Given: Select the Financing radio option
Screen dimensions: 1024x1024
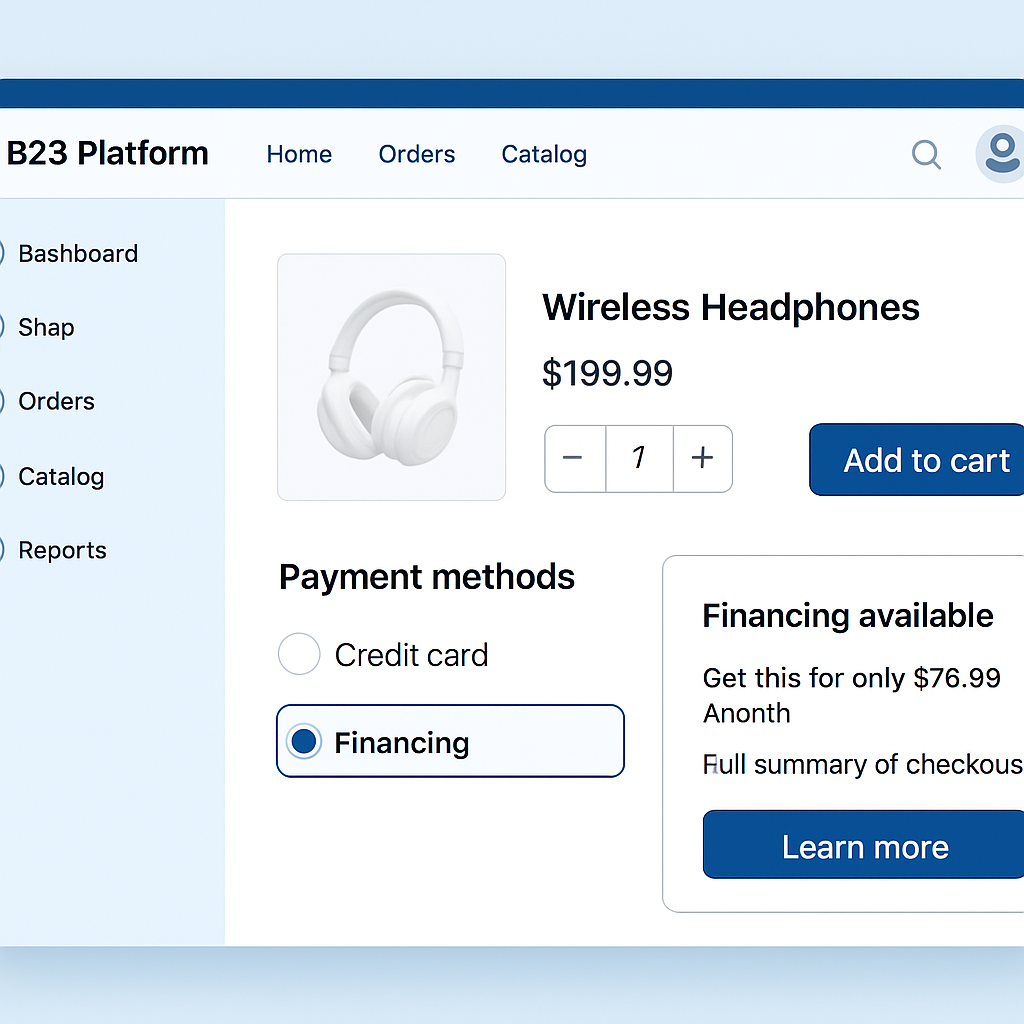Looking at the screenshot, I should 450,741.
